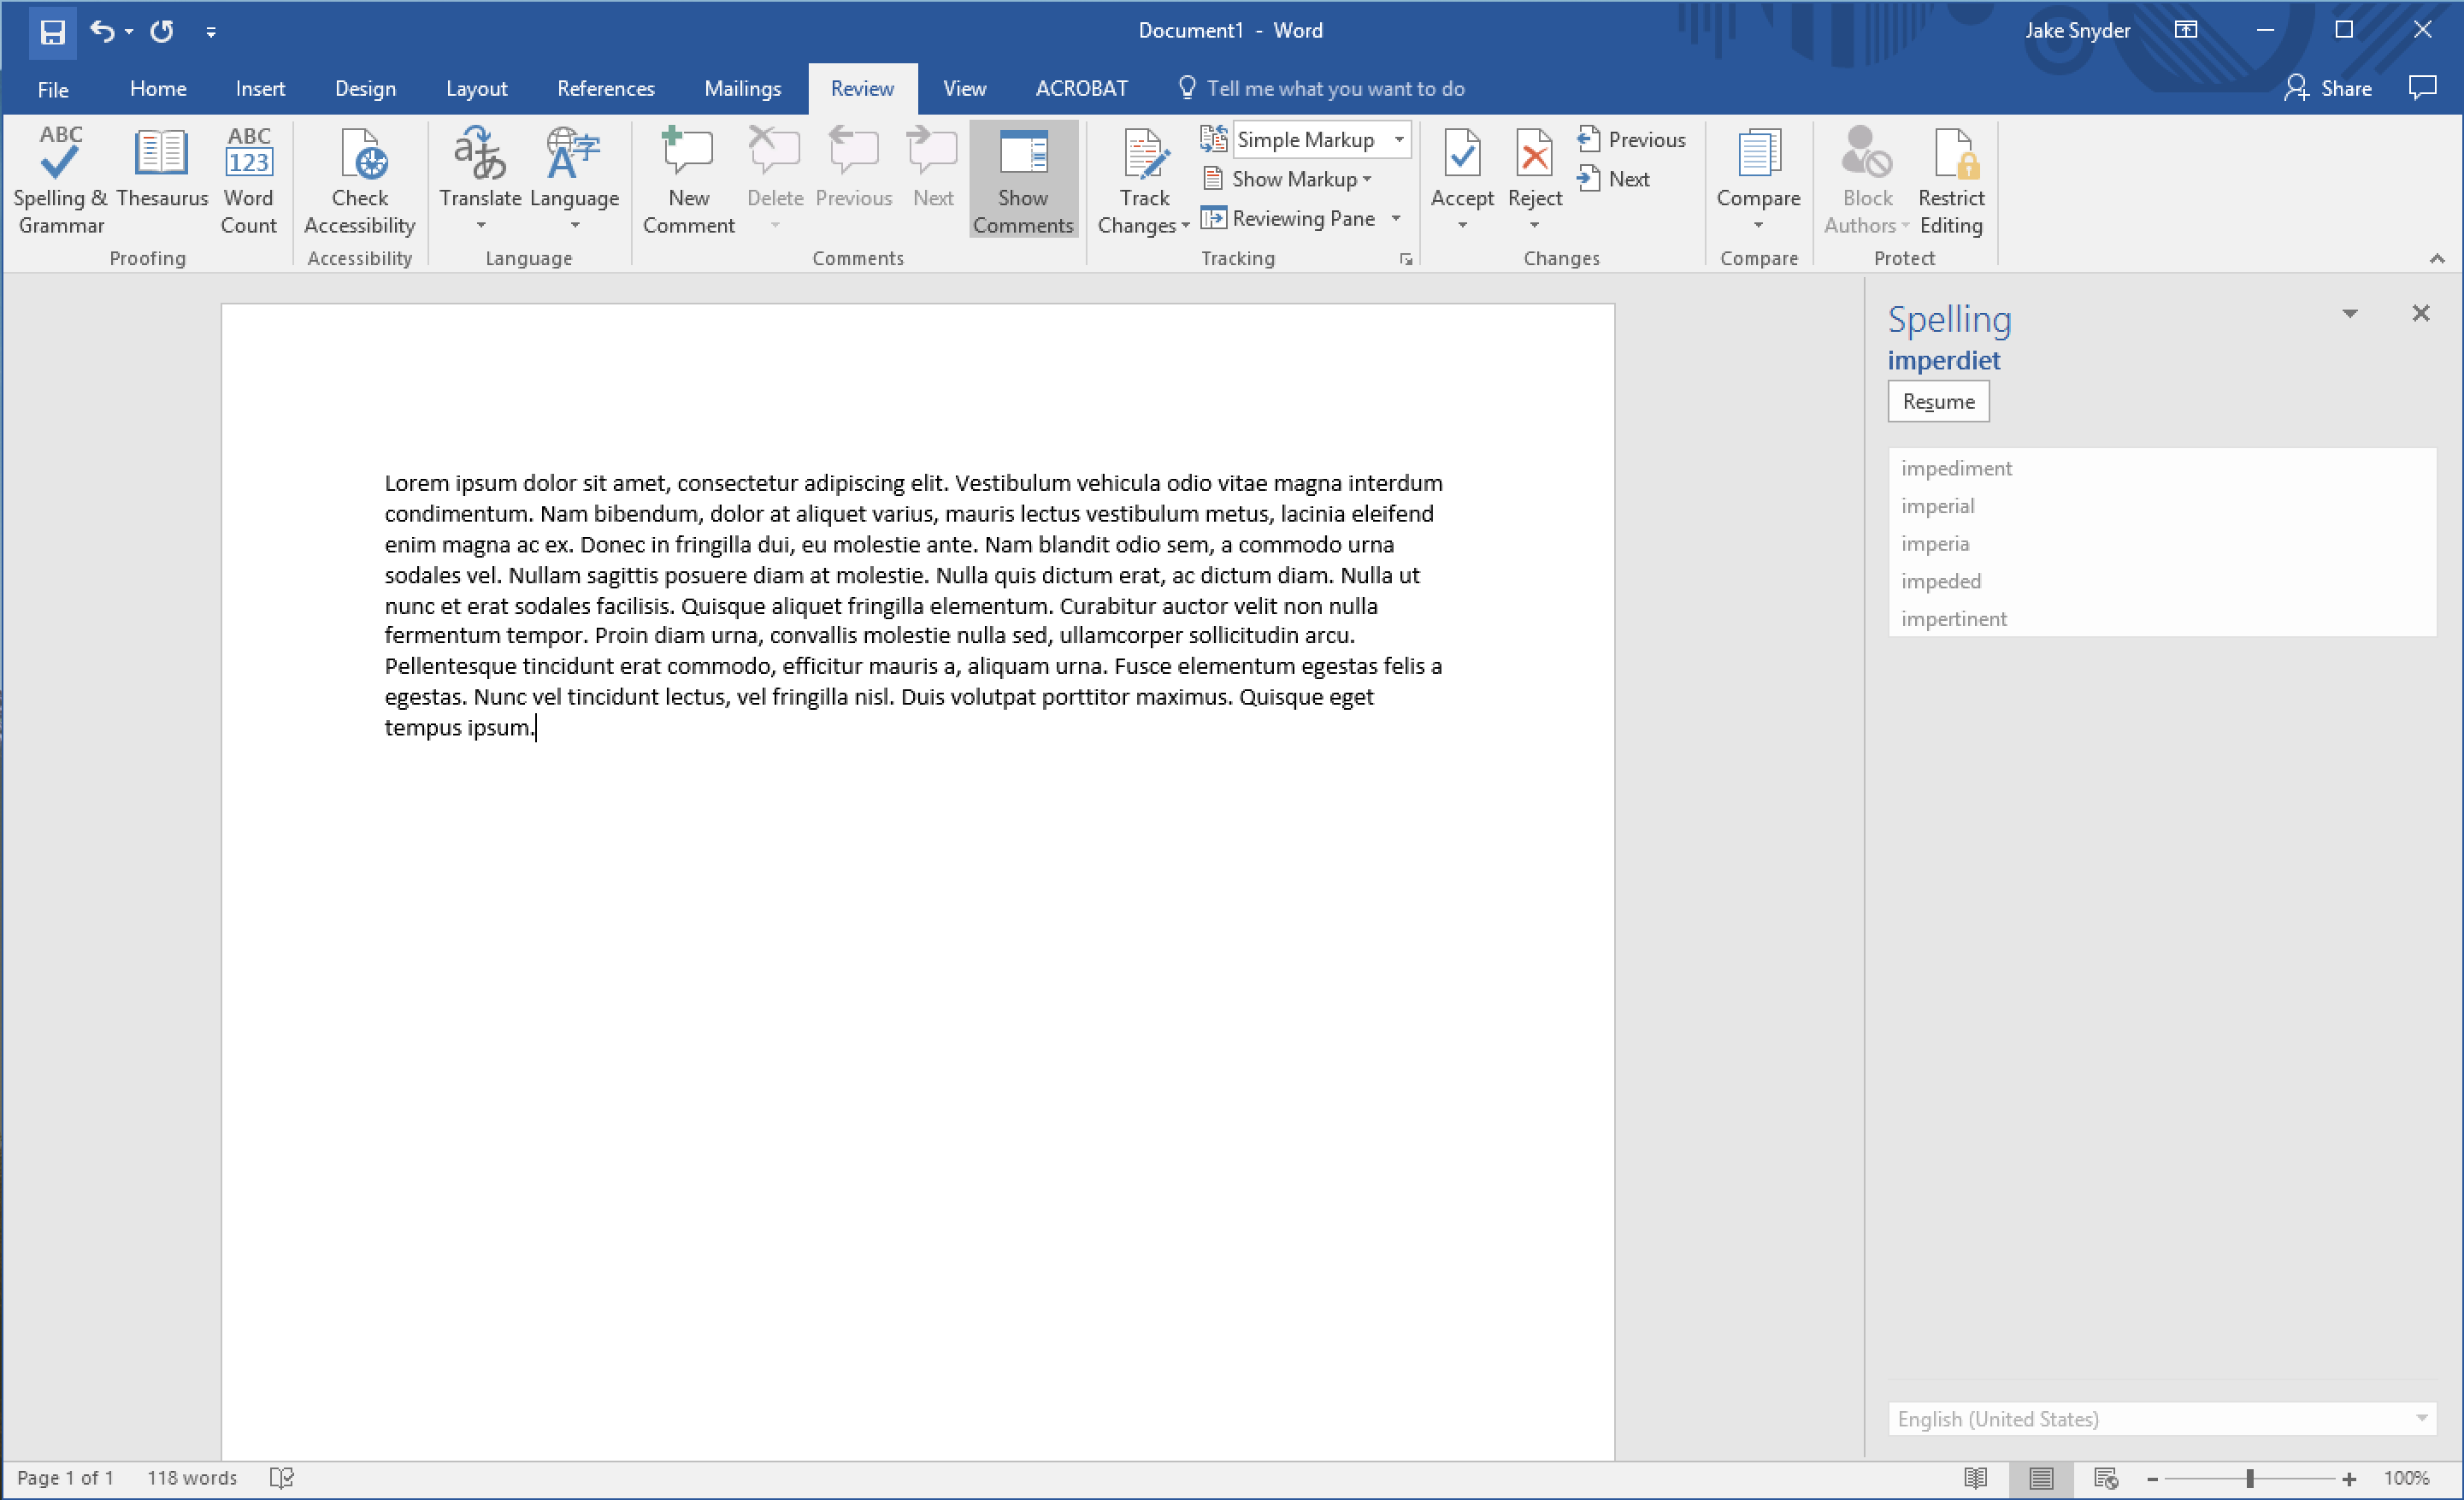2464x1500 pixels.
Task: Toggle Track Changes on
Action: 1144,166
